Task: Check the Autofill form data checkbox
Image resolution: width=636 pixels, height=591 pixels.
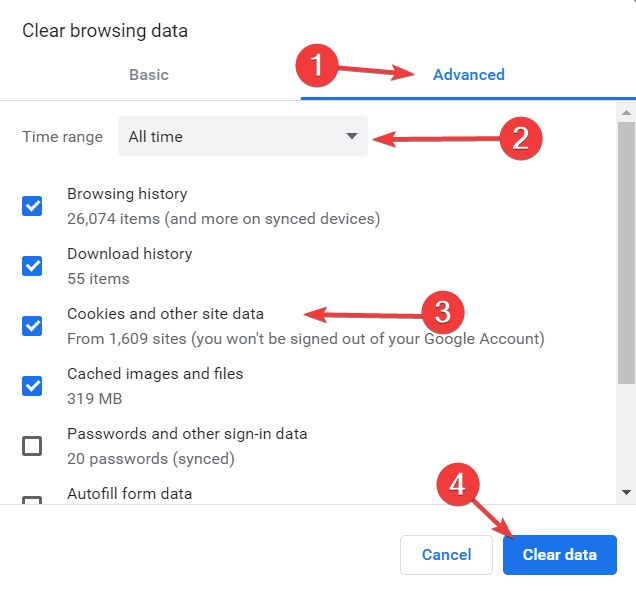Action: coord(32,500)
